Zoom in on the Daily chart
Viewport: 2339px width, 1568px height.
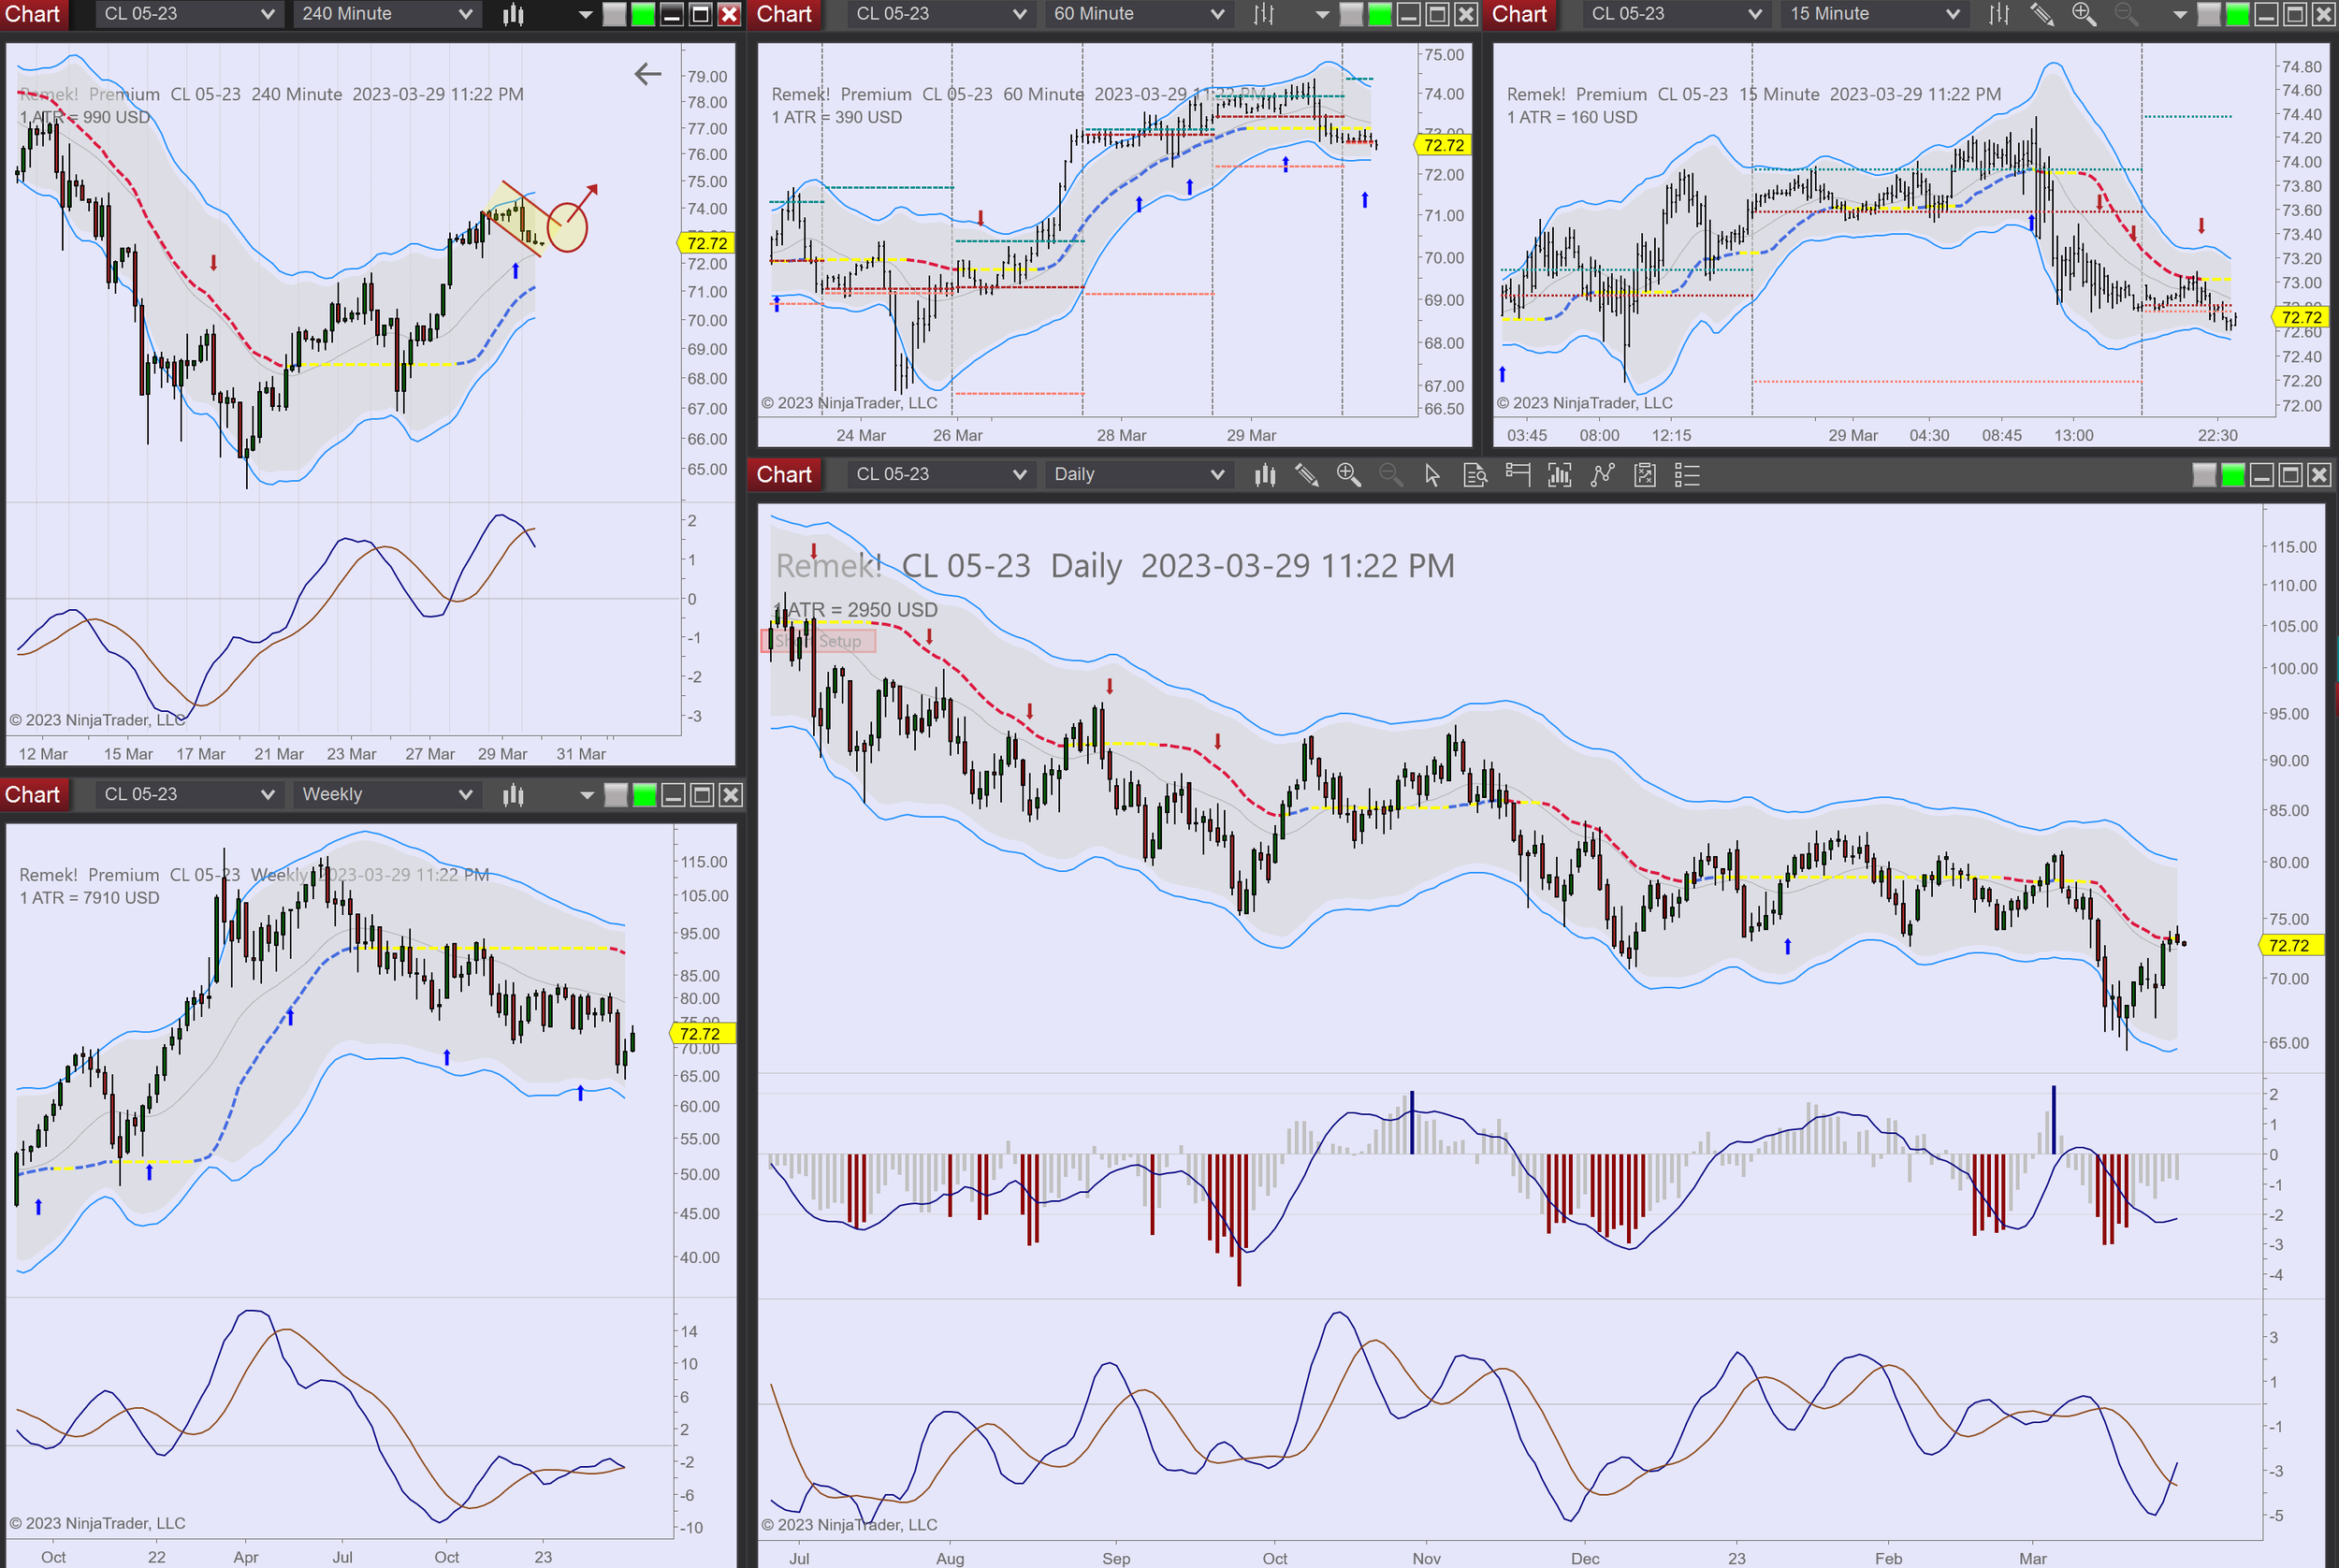pos(1348,475)
